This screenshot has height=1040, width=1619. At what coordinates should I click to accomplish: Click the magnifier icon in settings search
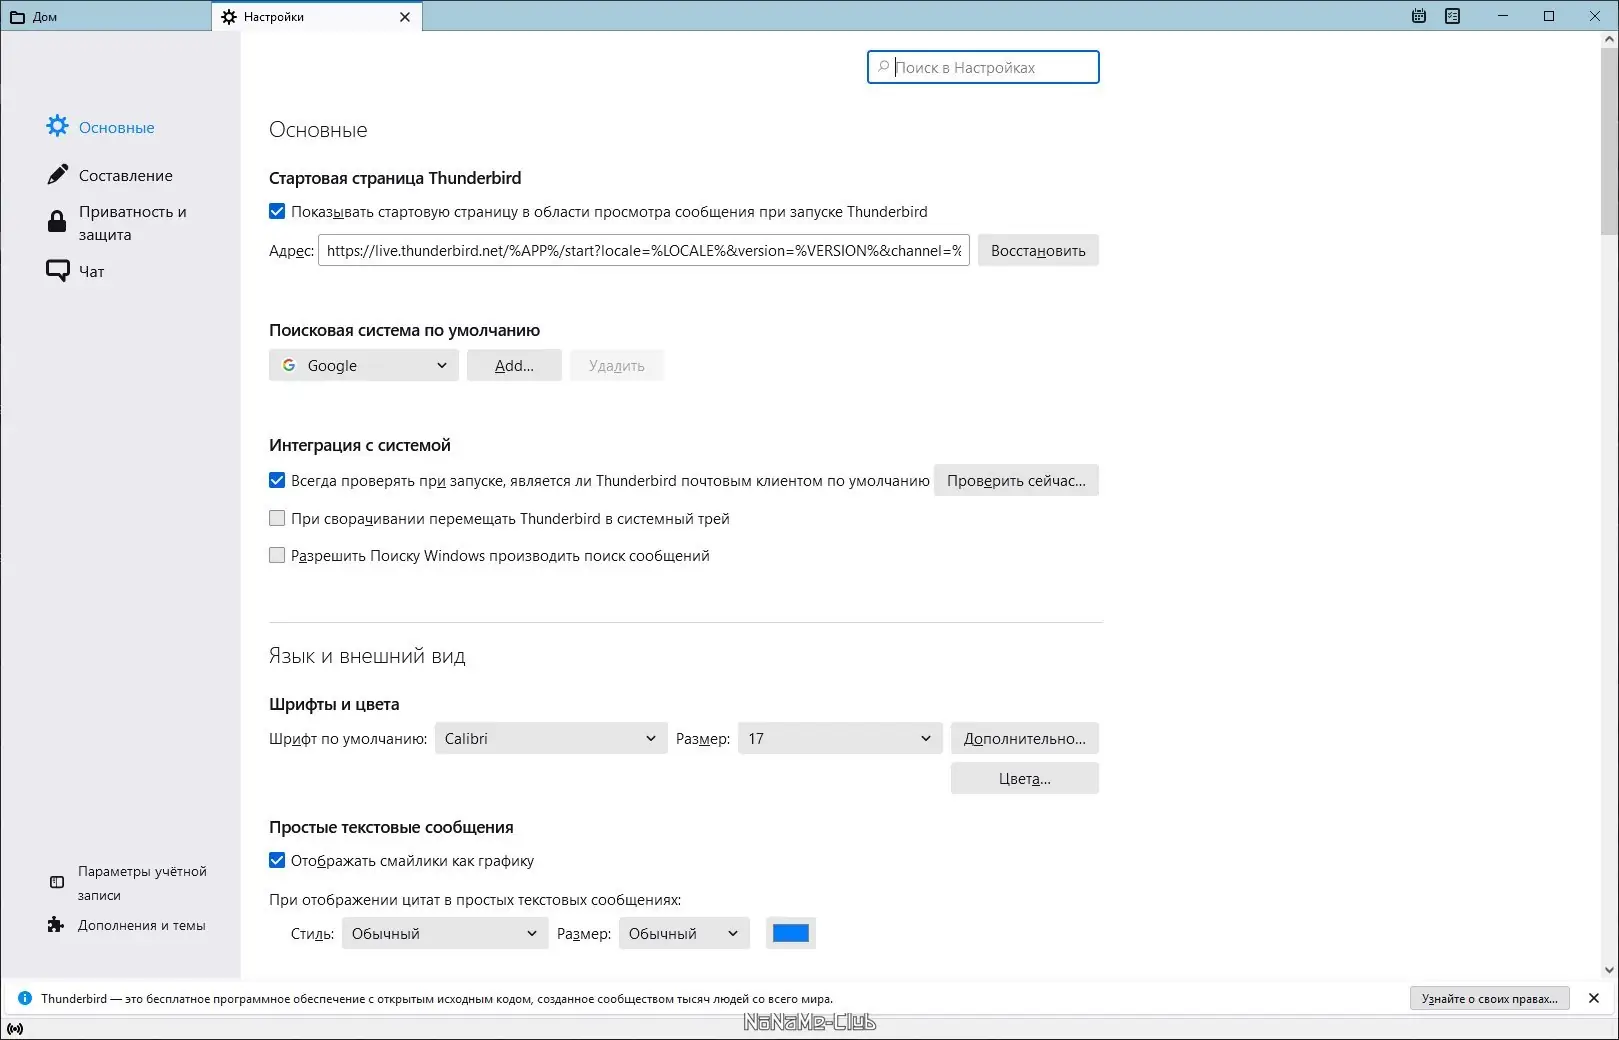pyautogui.click(x=883, y=67)
